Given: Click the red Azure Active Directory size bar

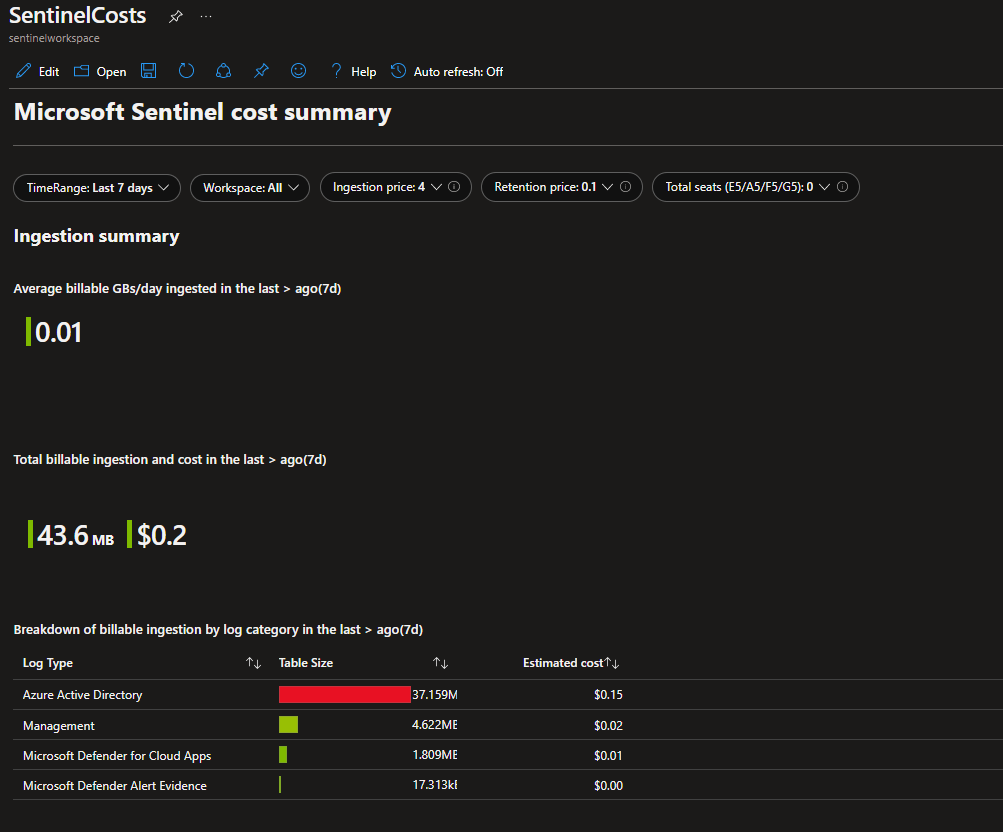Looking at the screenshot, I should click(345, 695).
